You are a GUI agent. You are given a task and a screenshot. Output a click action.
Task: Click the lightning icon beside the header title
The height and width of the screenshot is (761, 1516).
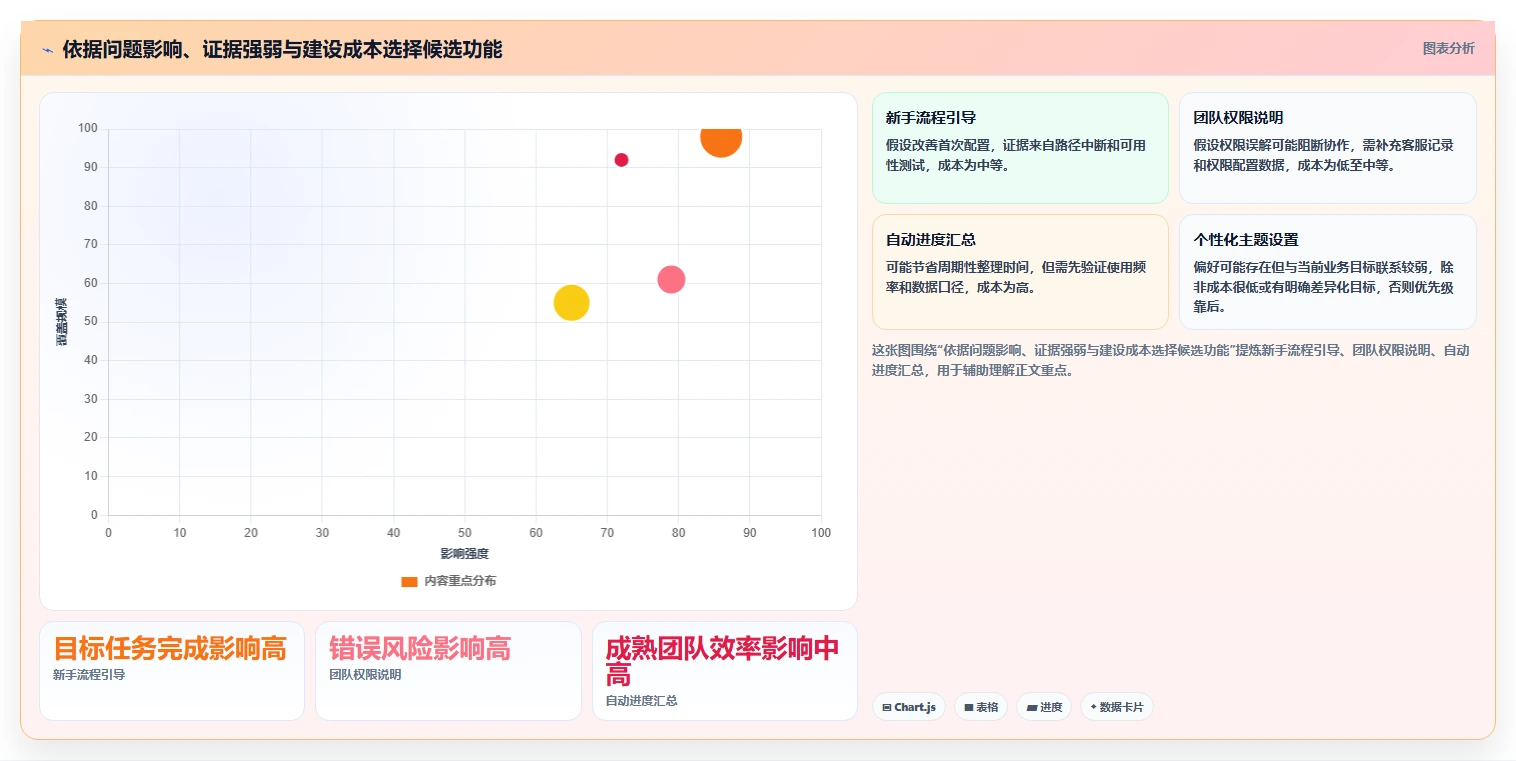click(x=47, y=50)
